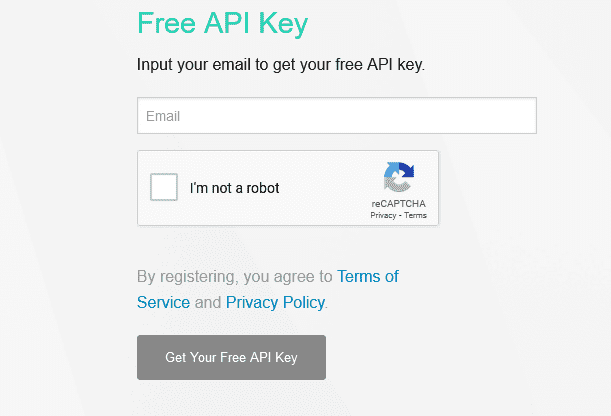
Task: Open the Terms of Service link
Action: 368,276
